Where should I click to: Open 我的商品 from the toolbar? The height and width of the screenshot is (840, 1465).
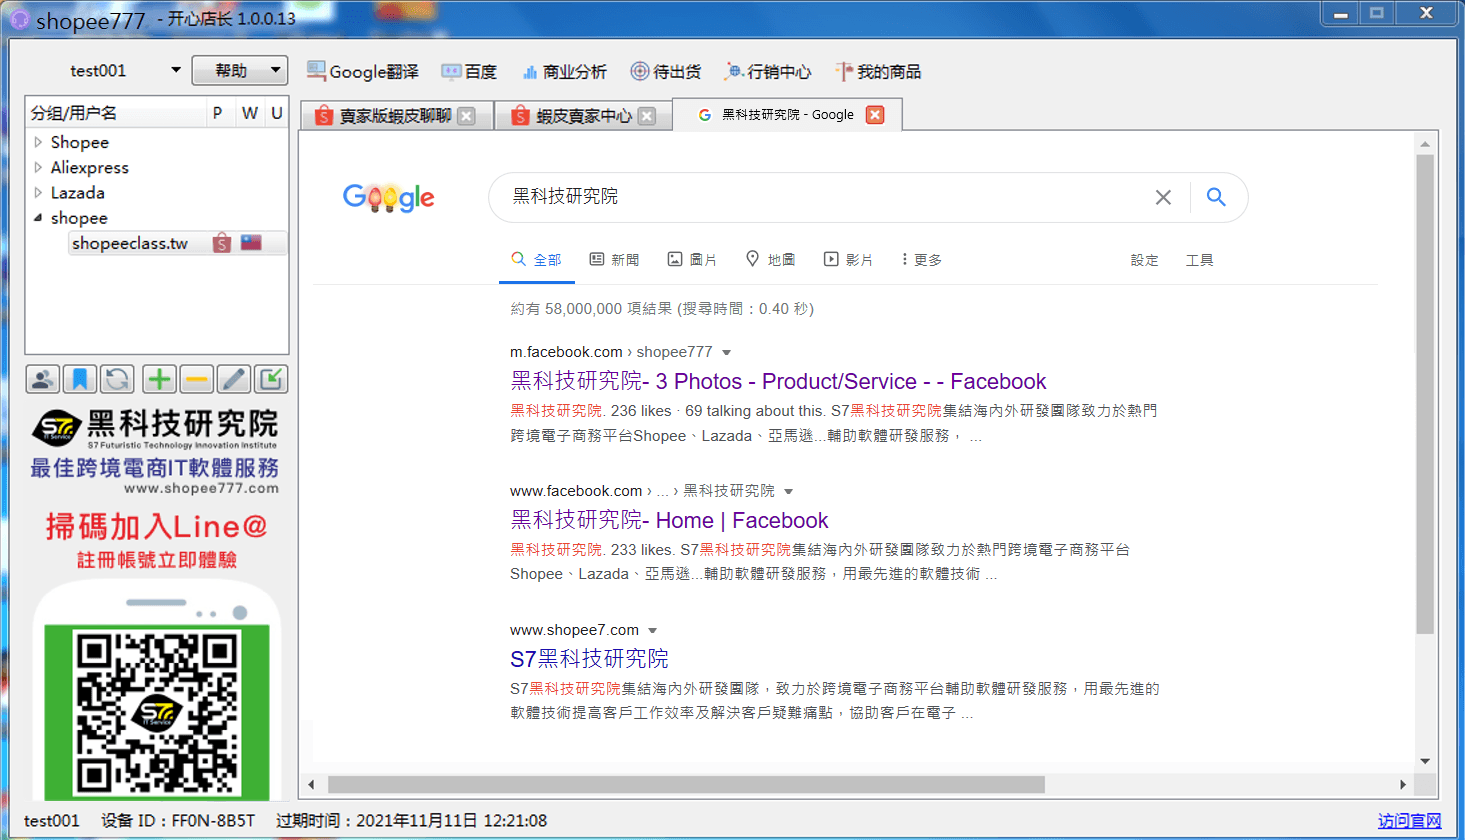[879, 71]
